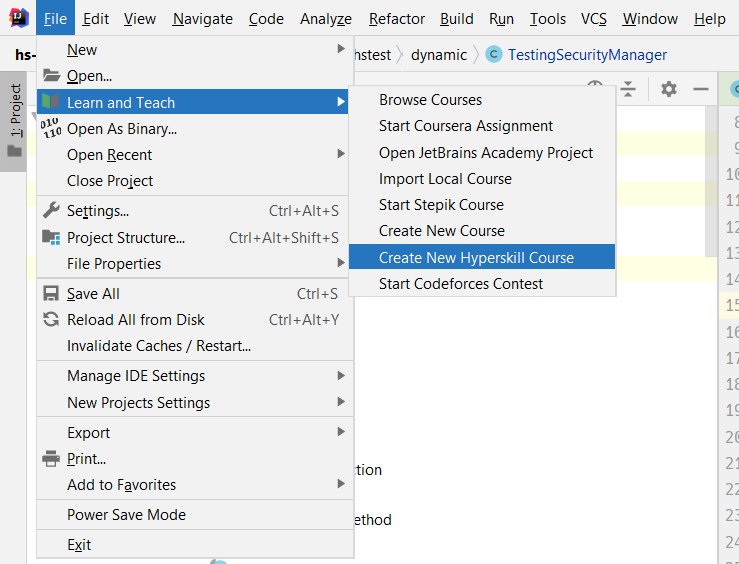Image resolution: width=739 pixels, height=564 pixels.
Task: Open the Run menu
Action: [501, 18]
